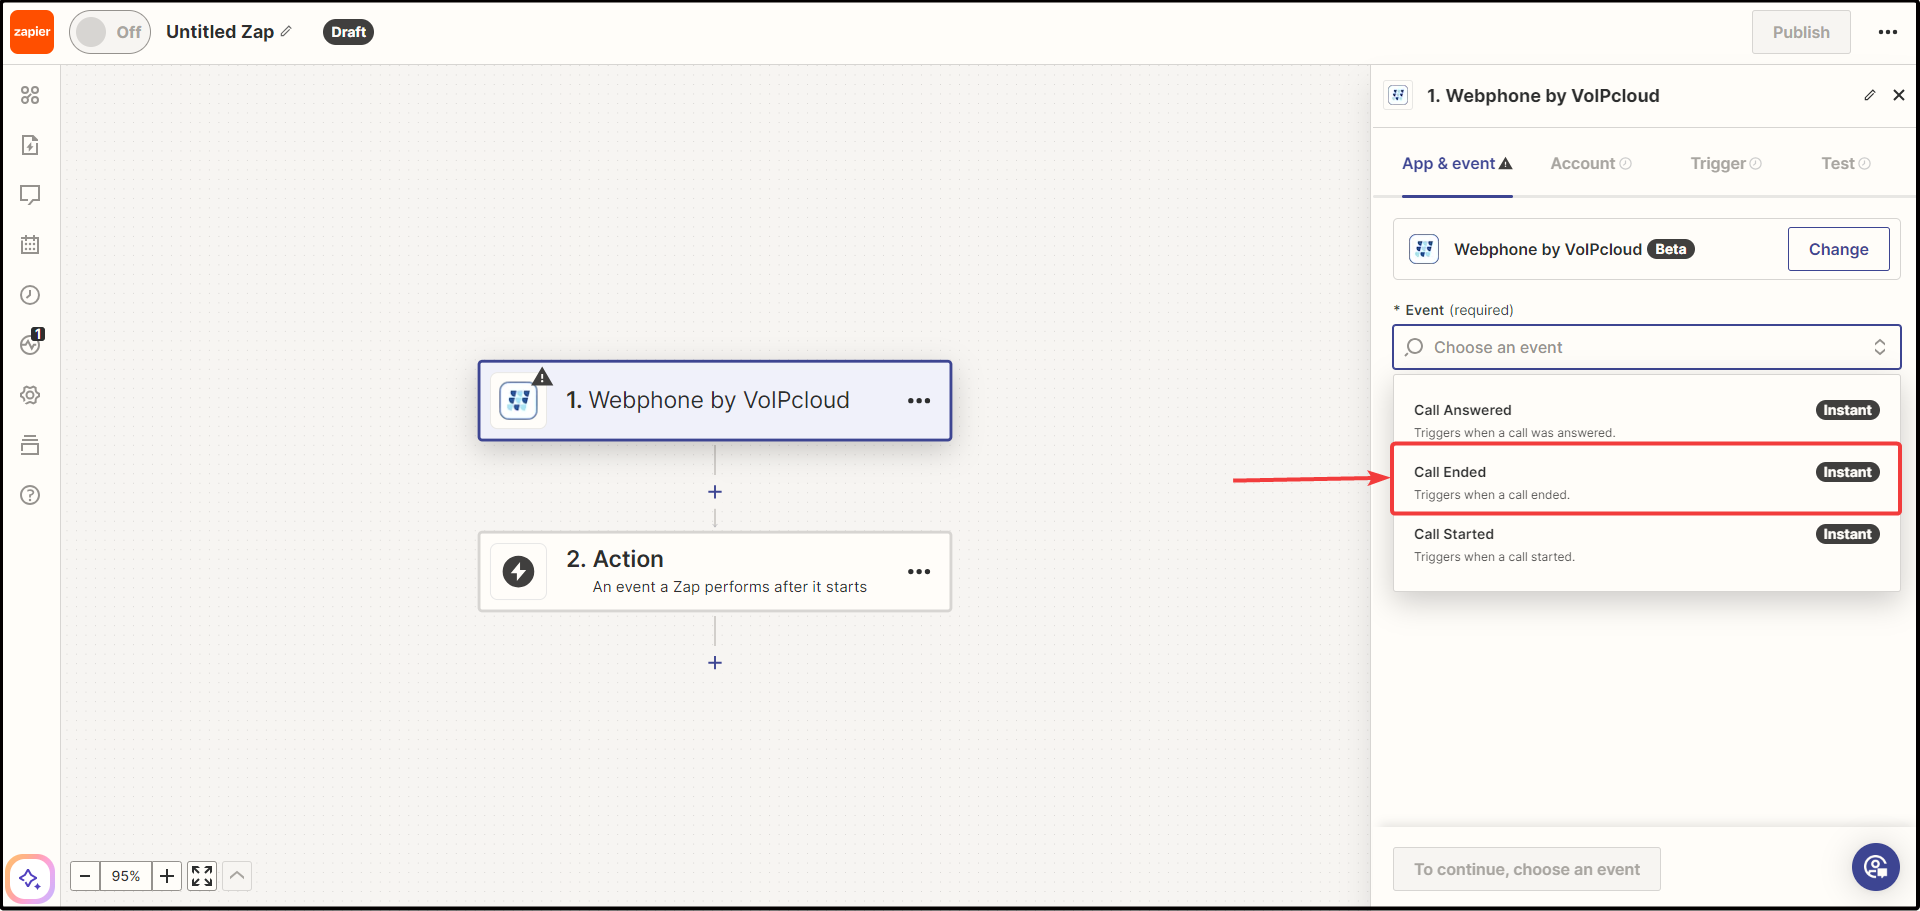Select the Call Ended event option

[x=1646, y=481]
